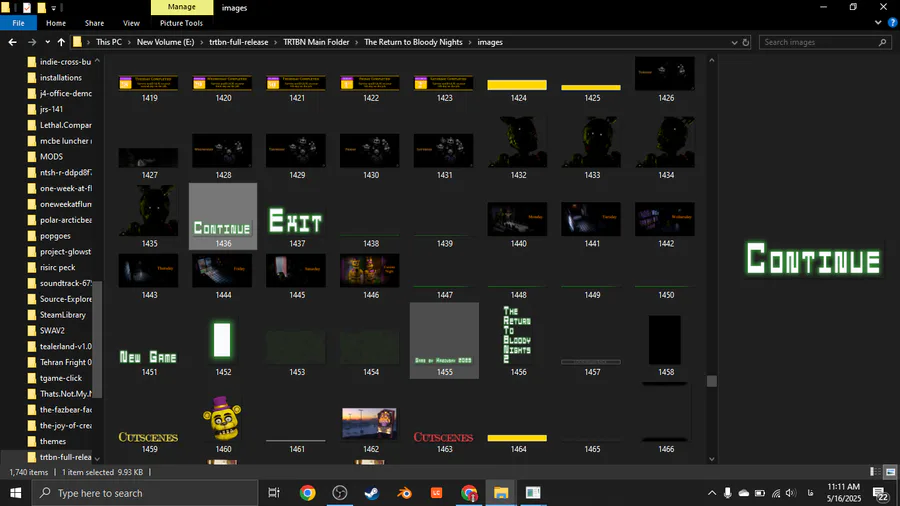This screenshot has width=900, height=506.
Task: Select white rectangle image 1452
Action: (223, 341)
